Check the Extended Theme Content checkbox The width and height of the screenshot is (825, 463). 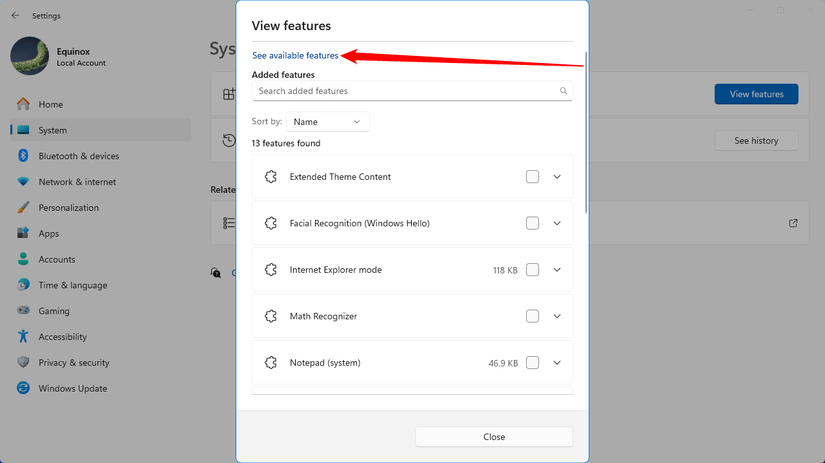click(x=532, y=177)
